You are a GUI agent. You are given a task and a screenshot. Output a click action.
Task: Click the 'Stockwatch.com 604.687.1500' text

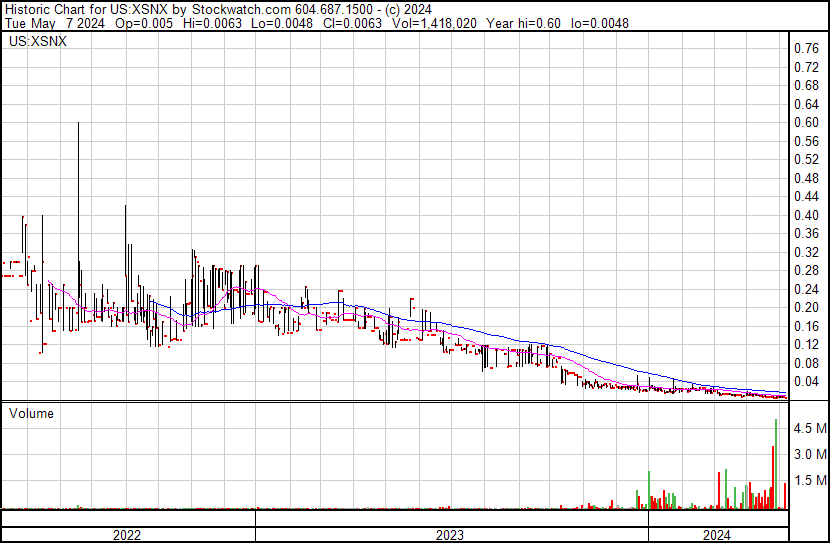282,10
